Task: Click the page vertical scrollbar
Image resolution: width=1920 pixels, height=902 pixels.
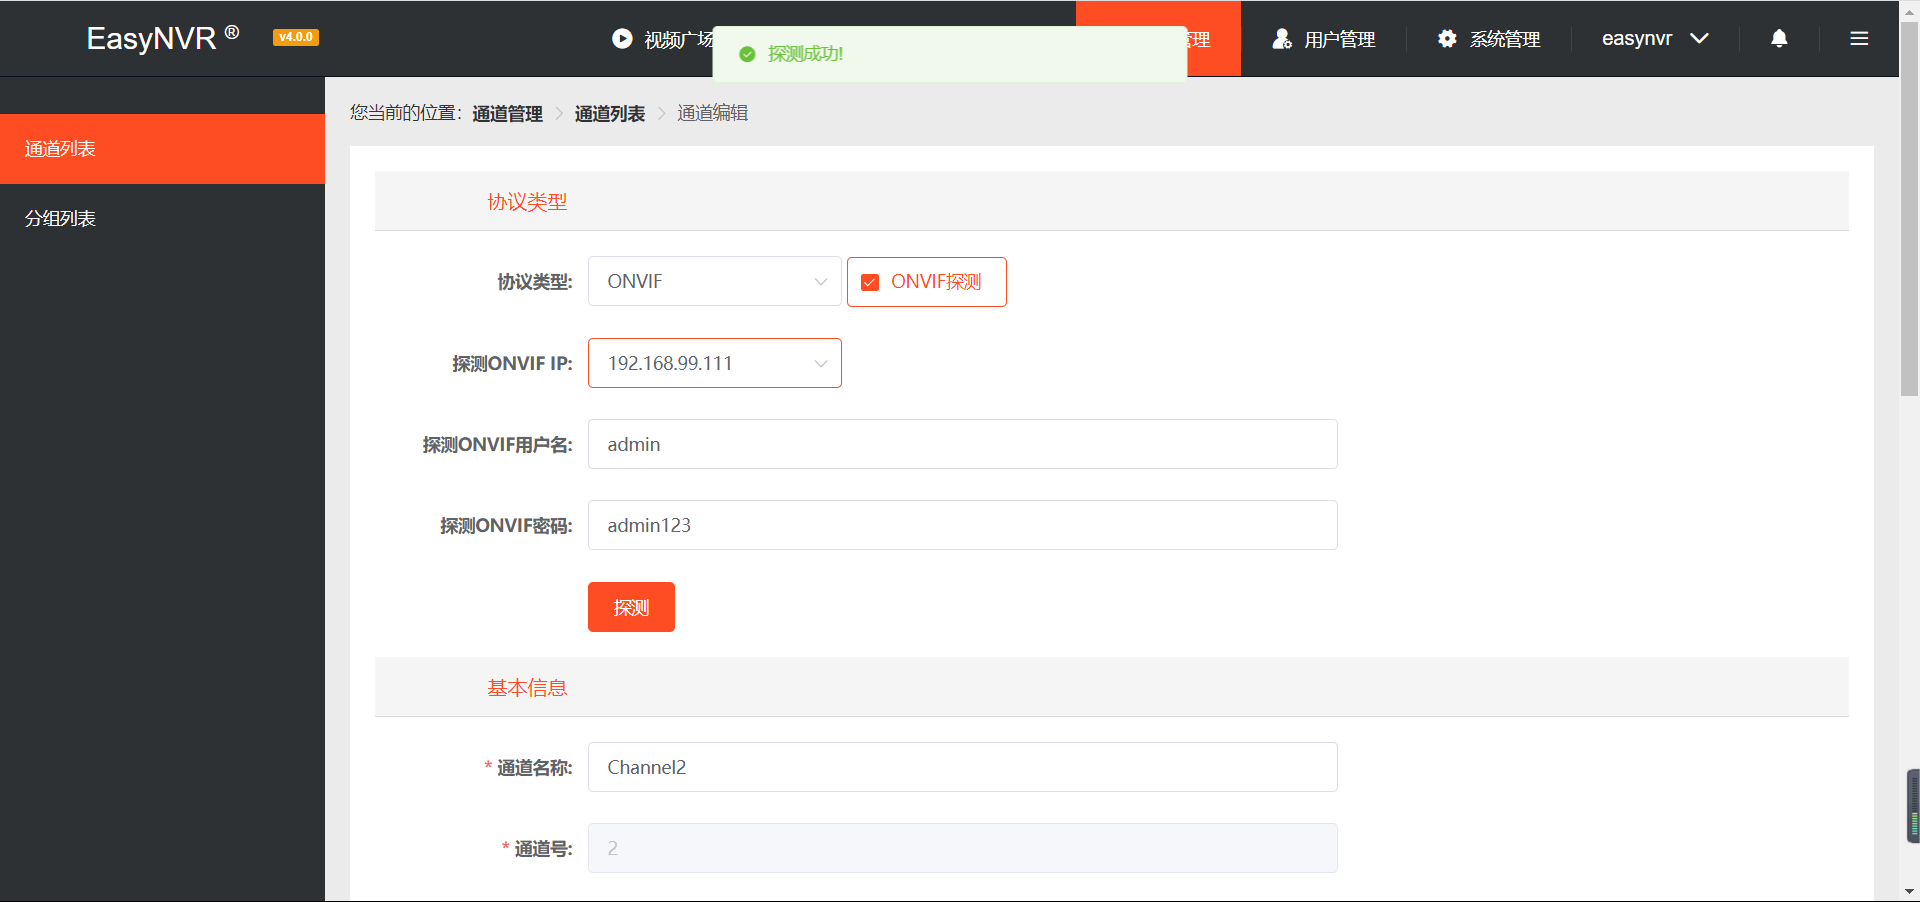Action: coord(1909,208)
